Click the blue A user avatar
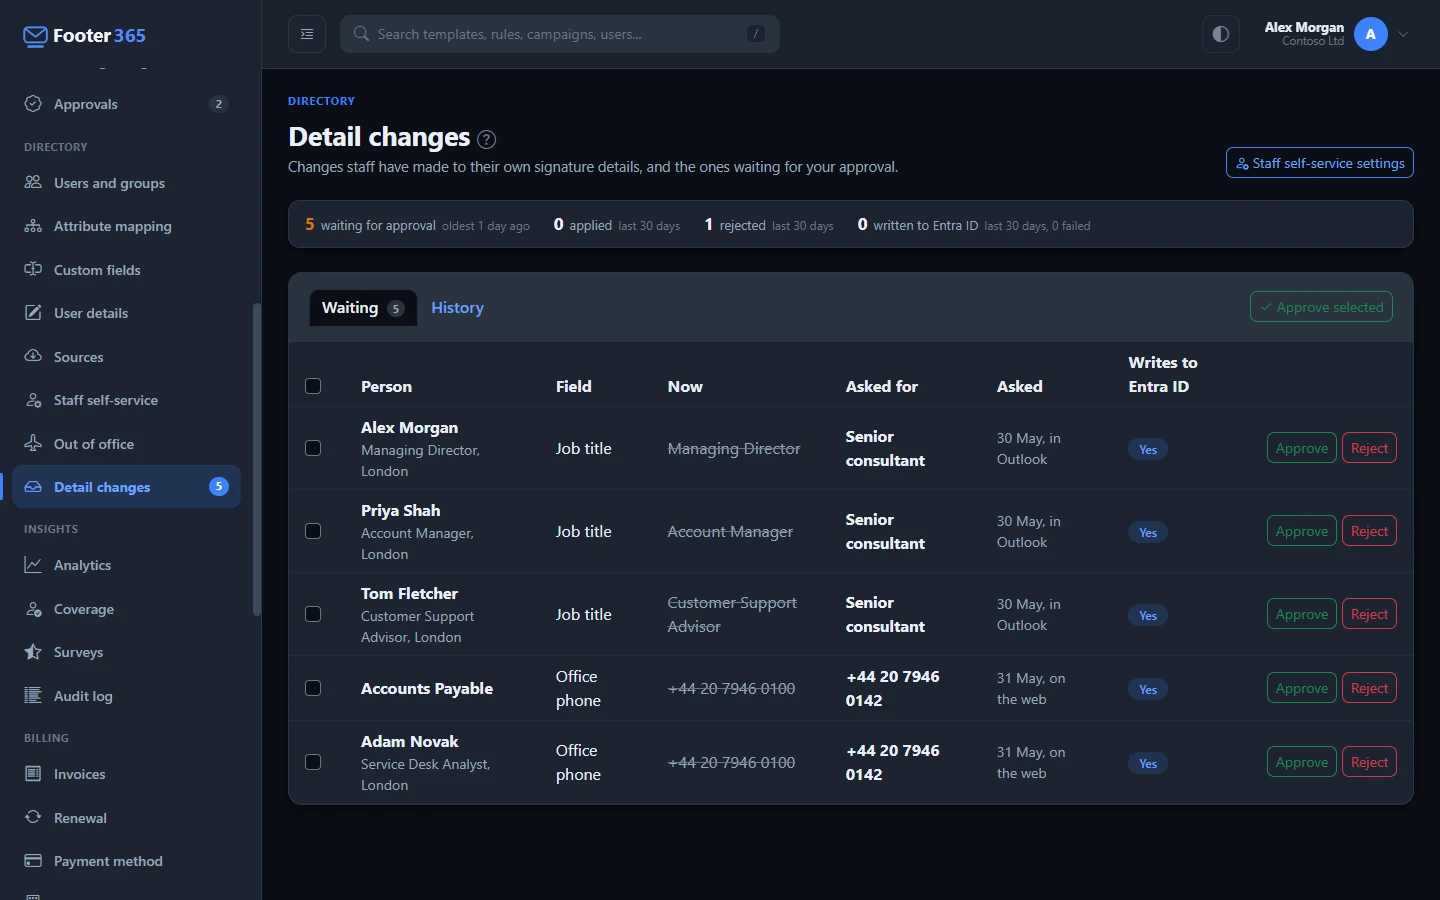This screenshot has width=1440, height=900. 1371,34
